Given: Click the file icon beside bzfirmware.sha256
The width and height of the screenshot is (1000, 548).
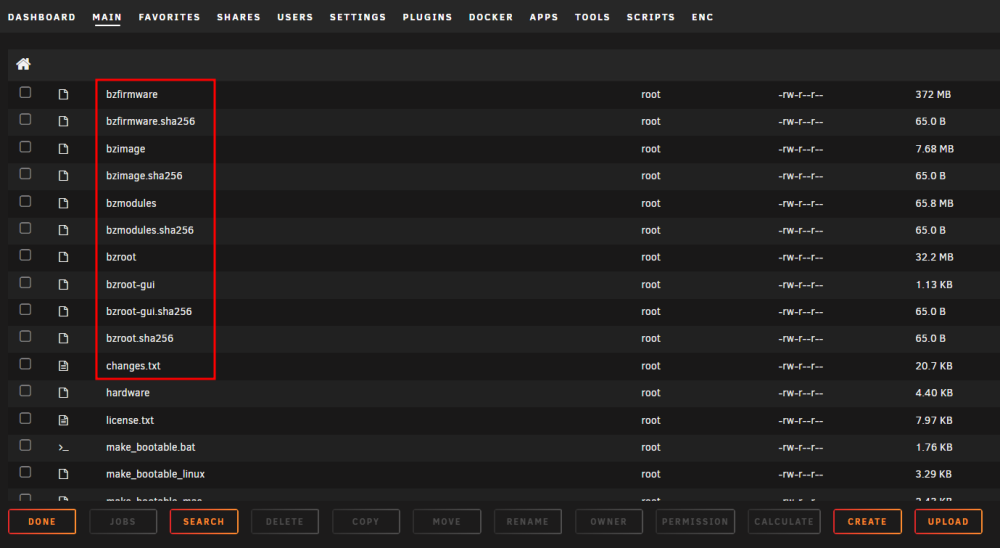Looking at the screenshot, I should coord(63,121).
